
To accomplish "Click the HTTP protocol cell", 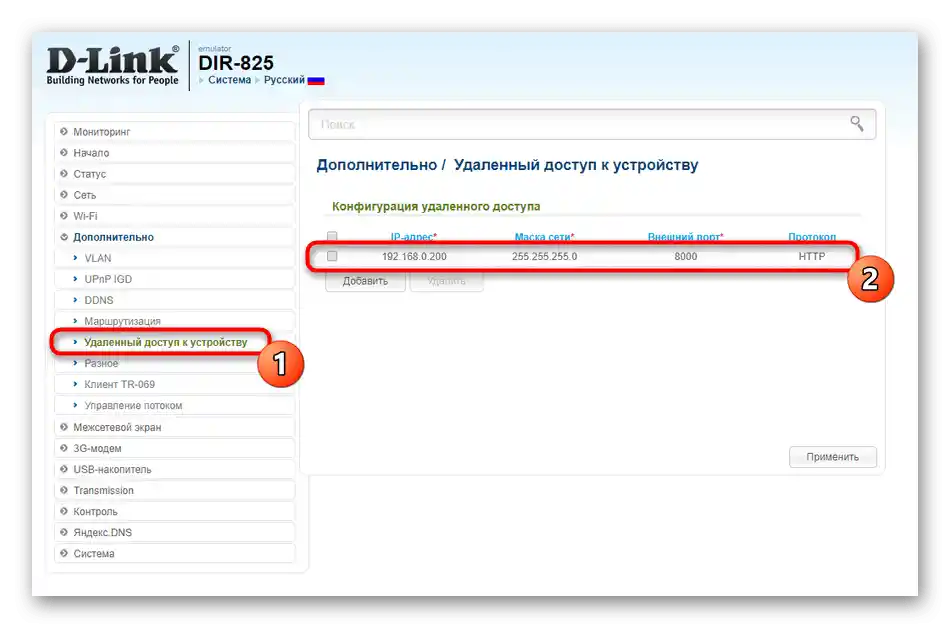I will pyautogui.click(x=812, y=256).
